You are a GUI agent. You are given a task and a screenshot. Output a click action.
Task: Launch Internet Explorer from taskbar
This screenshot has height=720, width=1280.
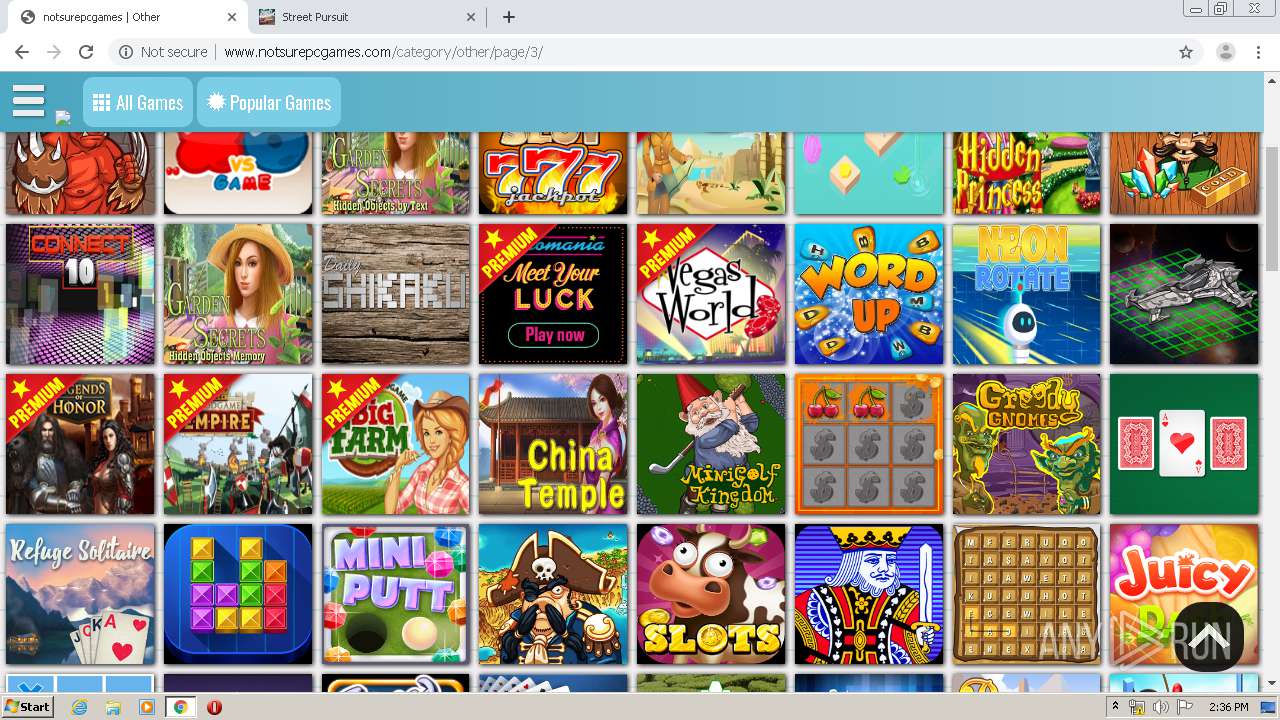(x=80, y=706)
